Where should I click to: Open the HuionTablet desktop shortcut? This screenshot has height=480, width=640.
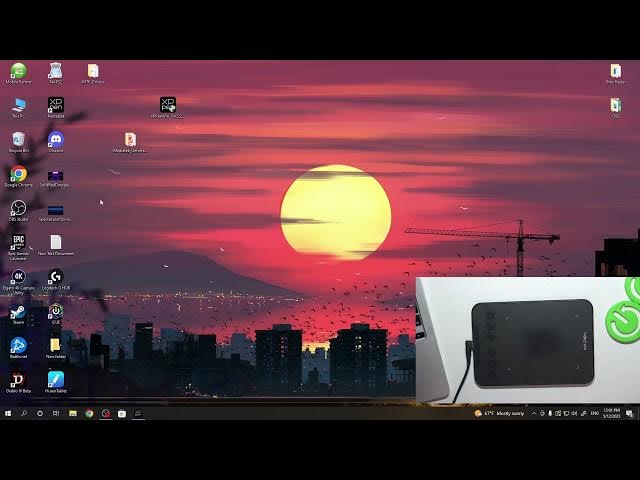pos(56,382)
